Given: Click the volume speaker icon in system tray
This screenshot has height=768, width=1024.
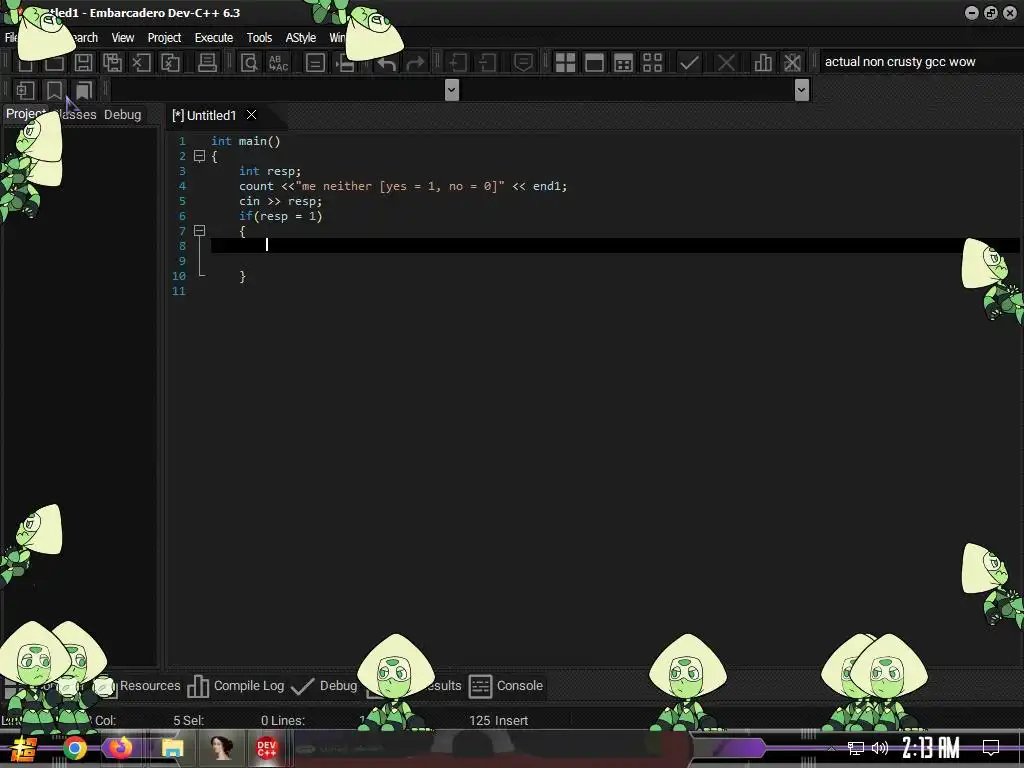Looking at the screenshot, I should point(880,748).
